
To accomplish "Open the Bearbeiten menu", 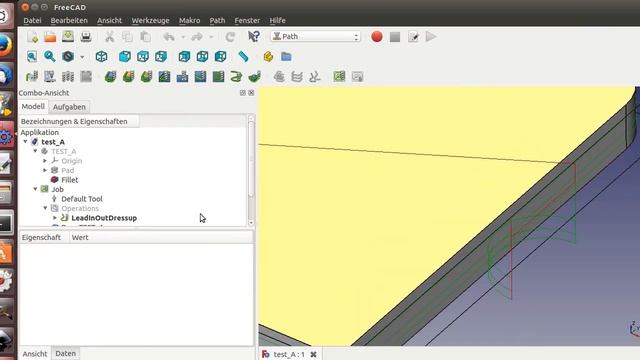I will click(x=69, y=20).
